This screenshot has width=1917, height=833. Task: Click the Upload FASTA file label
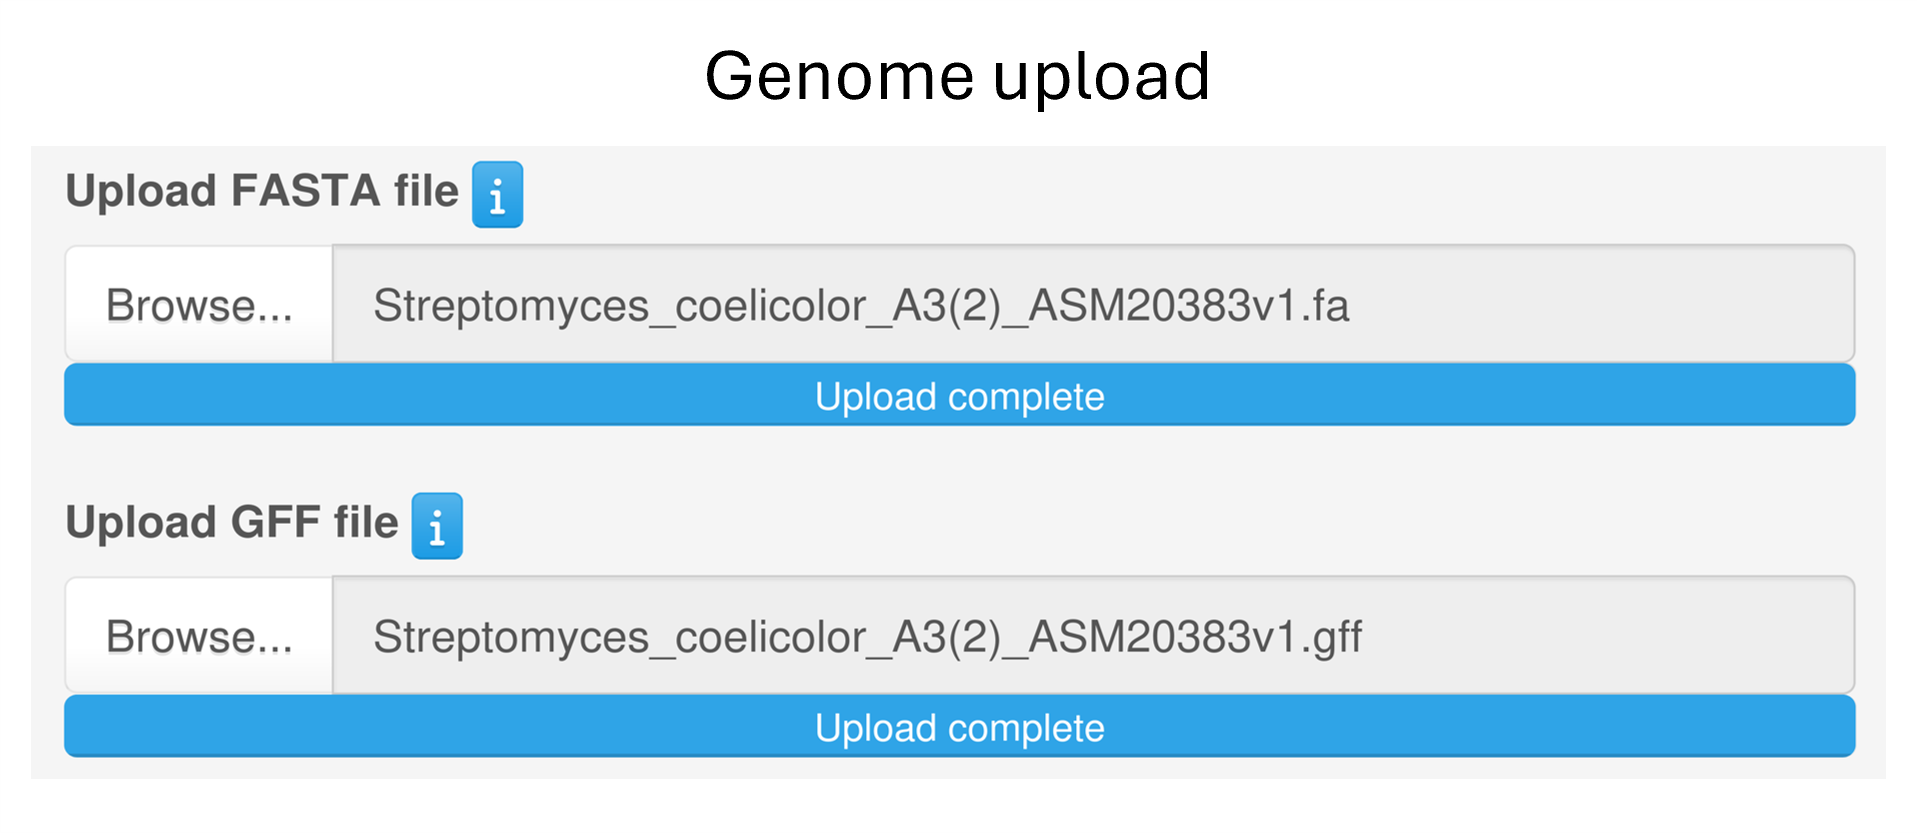pyautogui.click(x=262, y=191)
